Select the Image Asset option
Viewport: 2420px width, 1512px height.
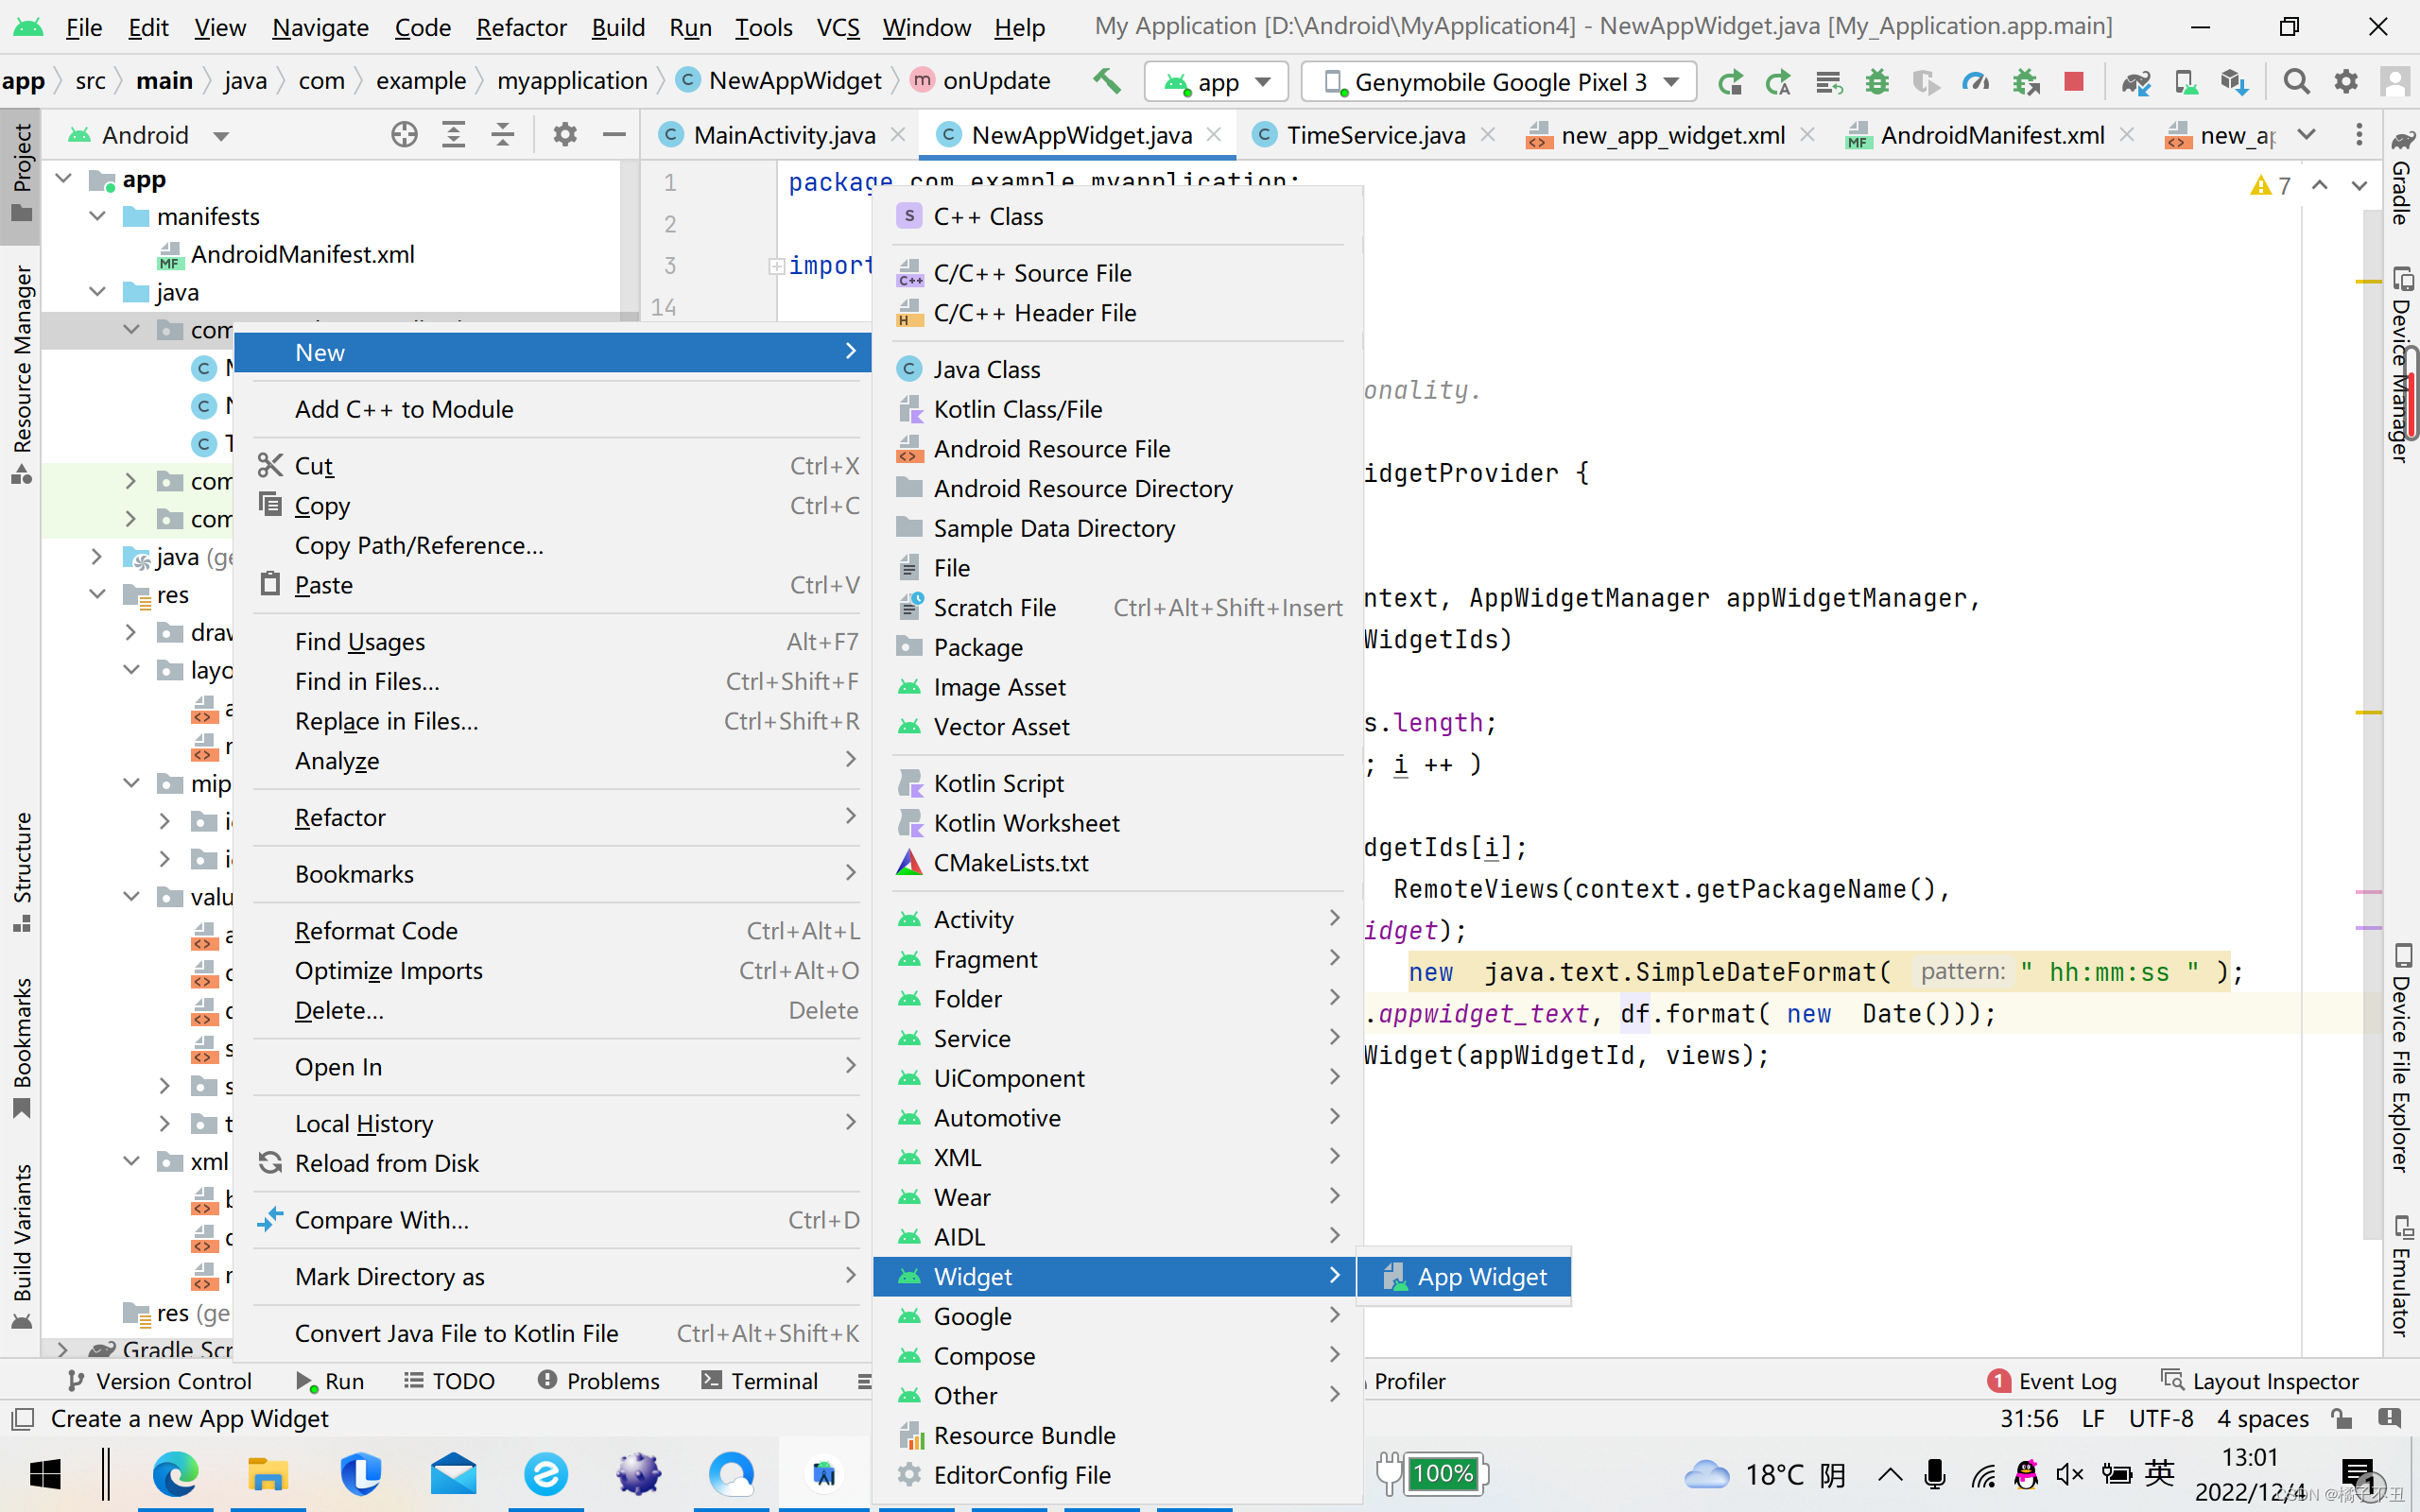[1000, 686]
